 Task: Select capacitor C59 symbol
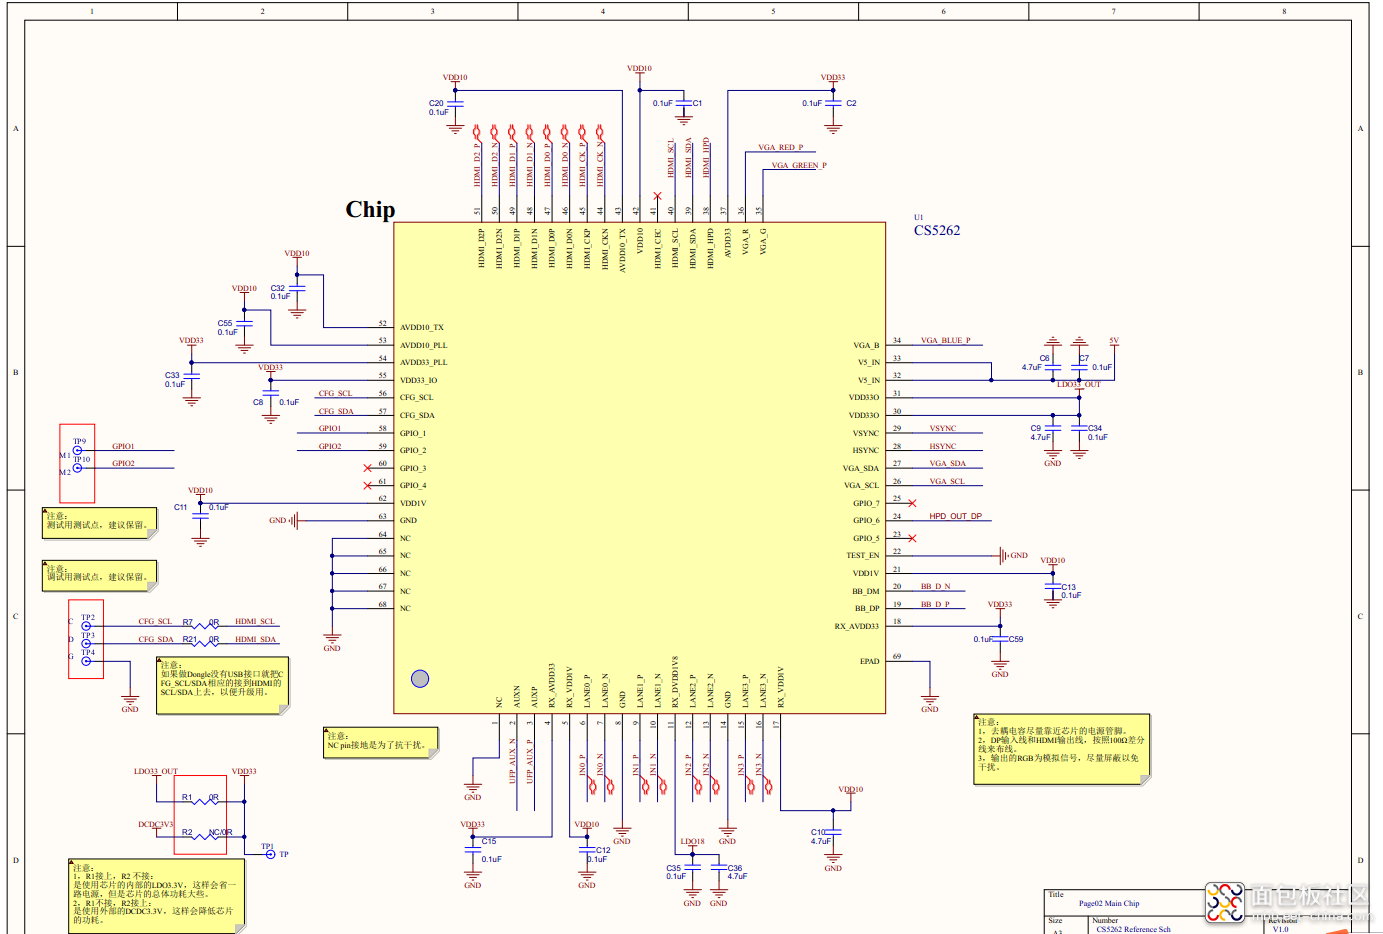pyautogui.click(x=1000, y=639)
